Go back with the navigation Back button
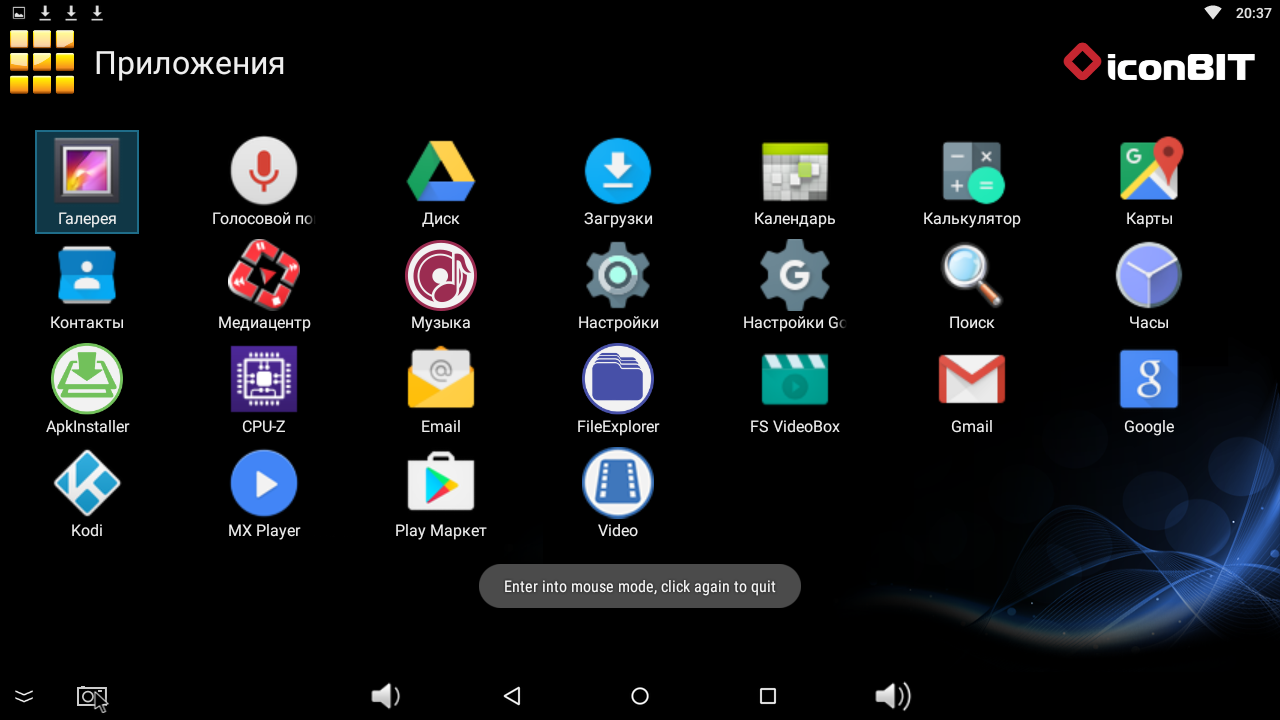Image resolution: width=1280 pixels, height=720 pixels. coord(512,696)
